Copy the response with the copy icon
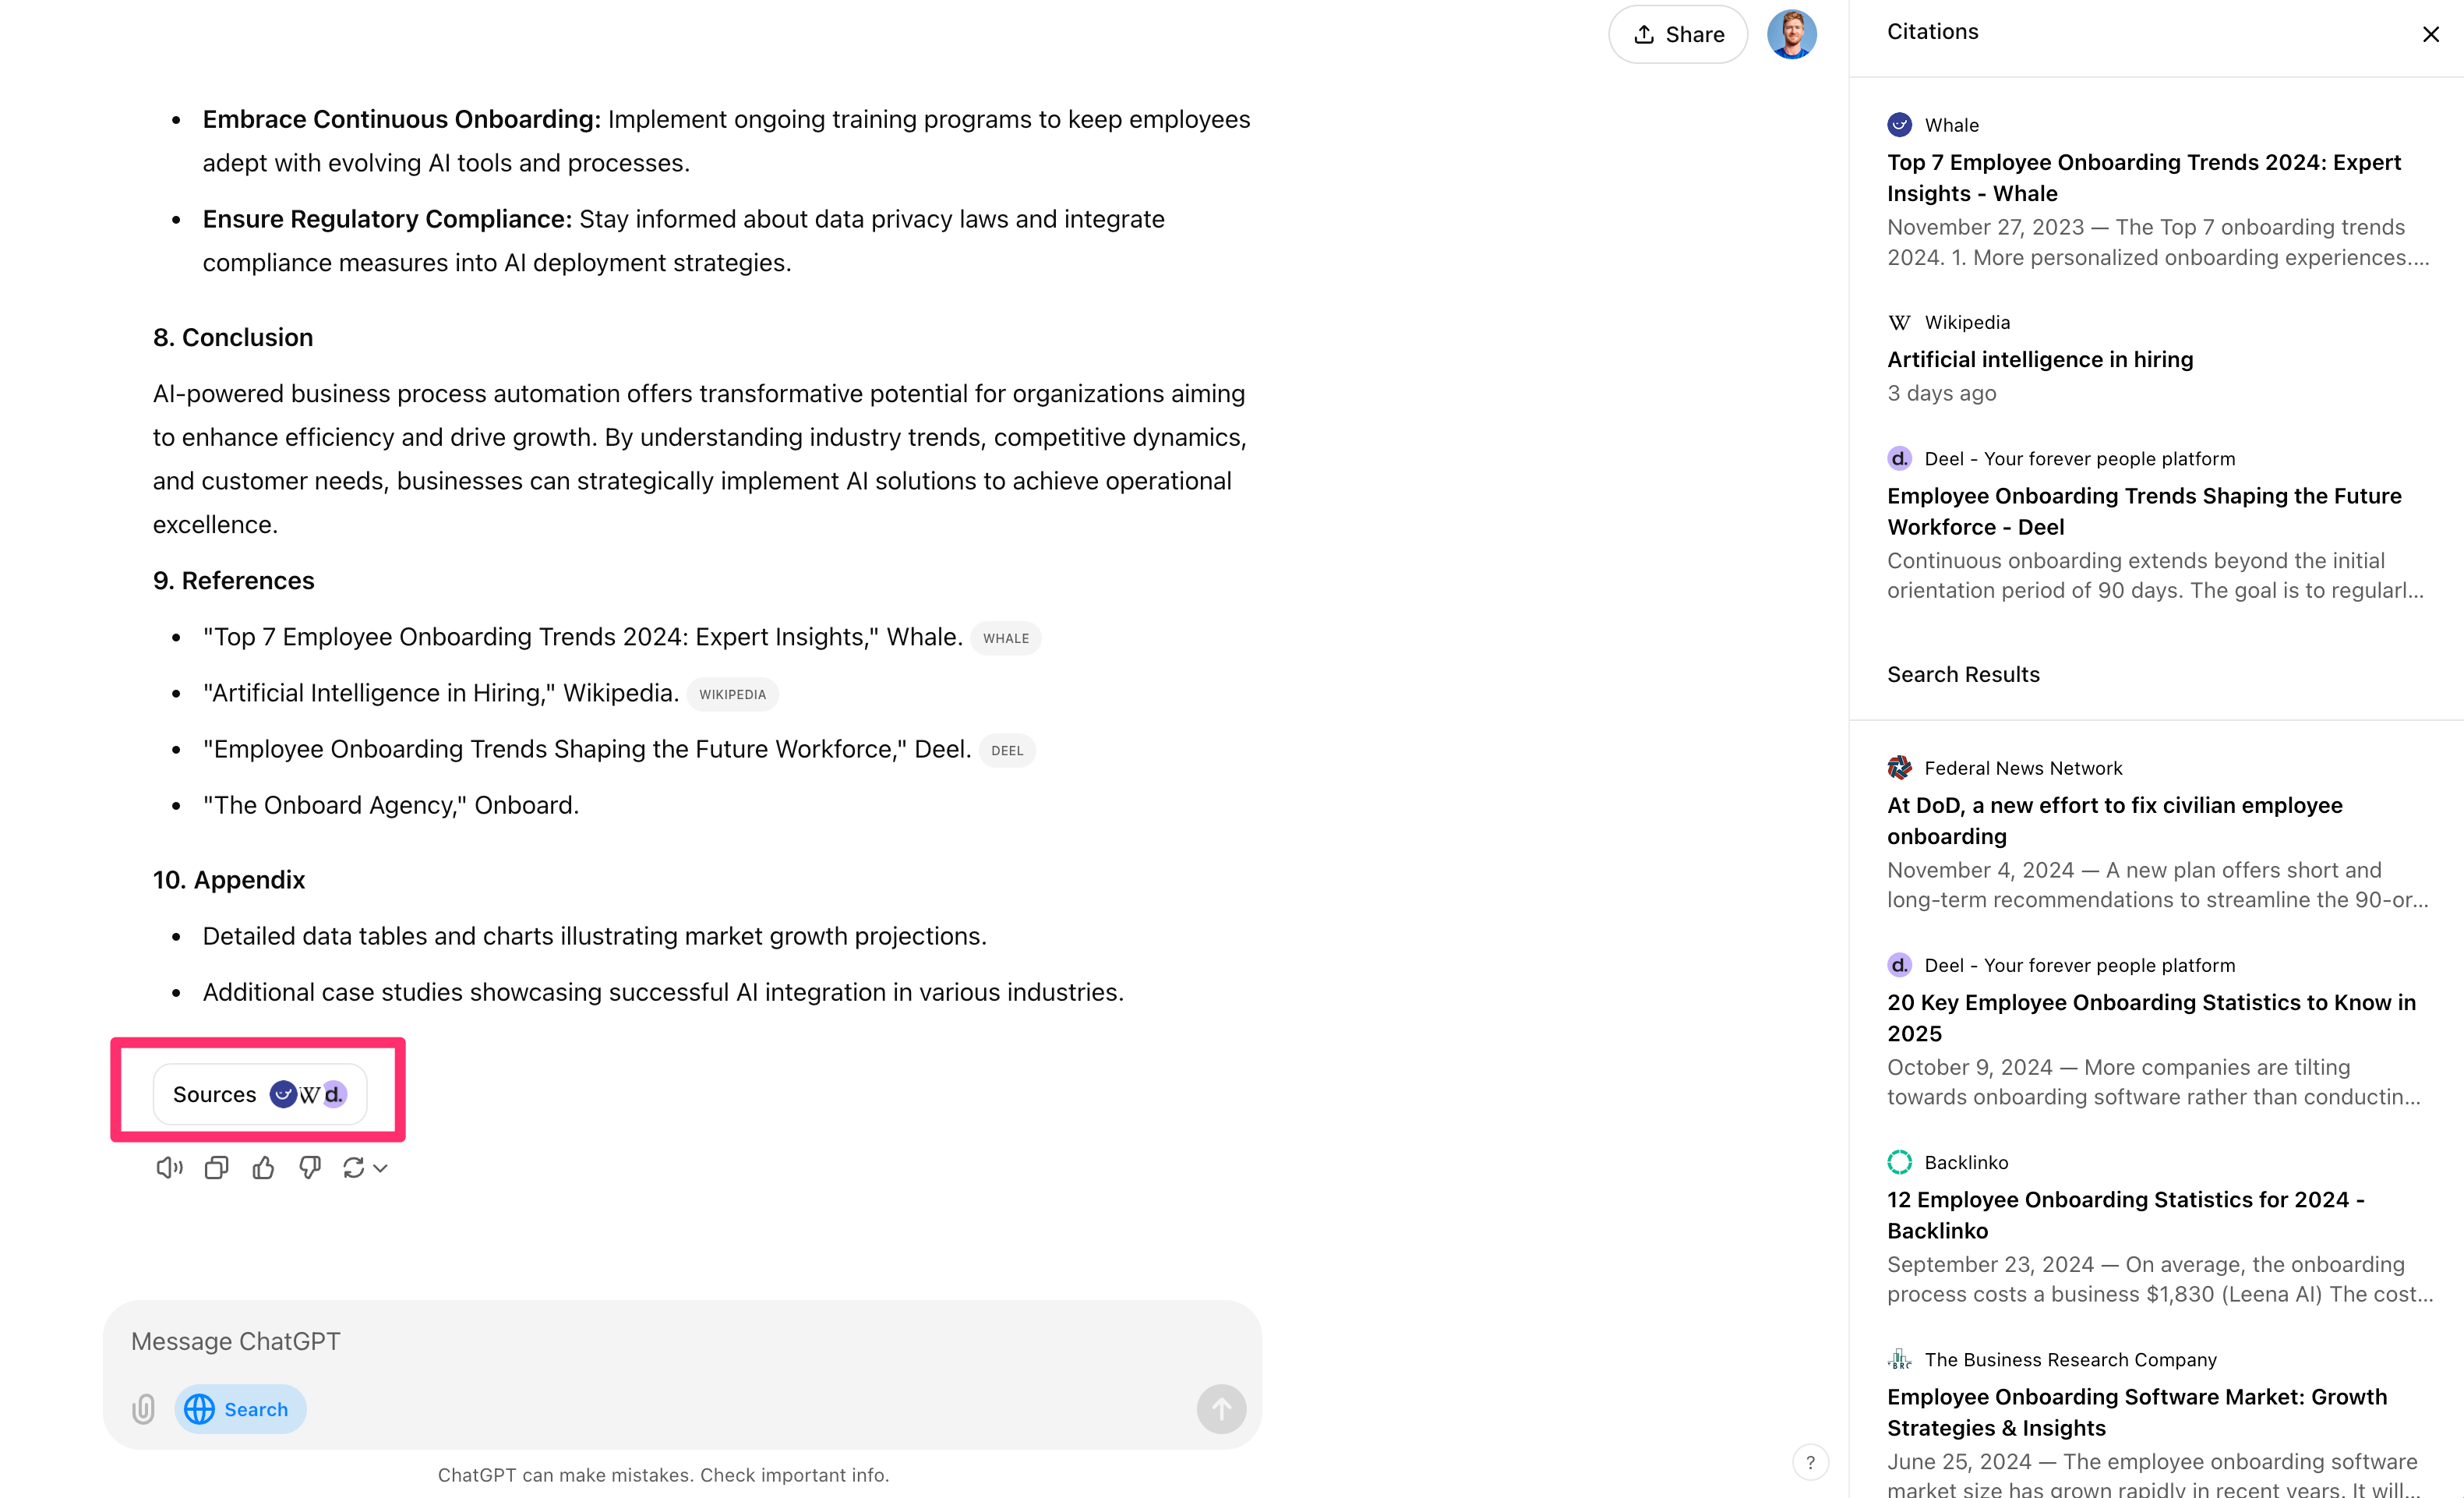Screen dimensions: 2464x1498 click(216, 1168)
